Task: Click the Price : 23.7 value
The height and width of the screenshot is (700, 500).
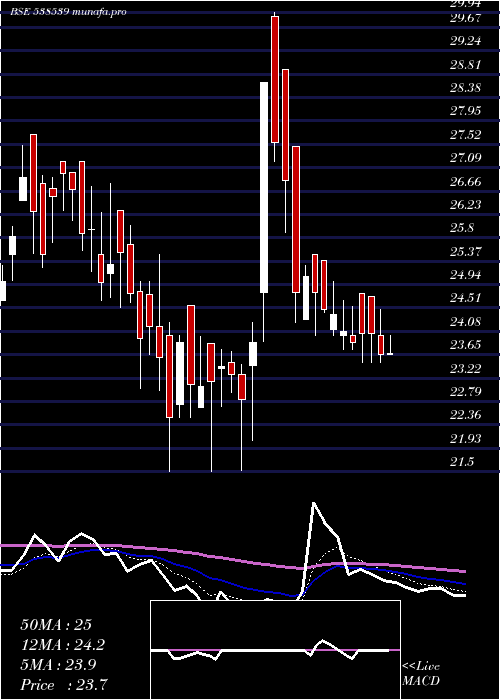Action: (x=63, y=685)
